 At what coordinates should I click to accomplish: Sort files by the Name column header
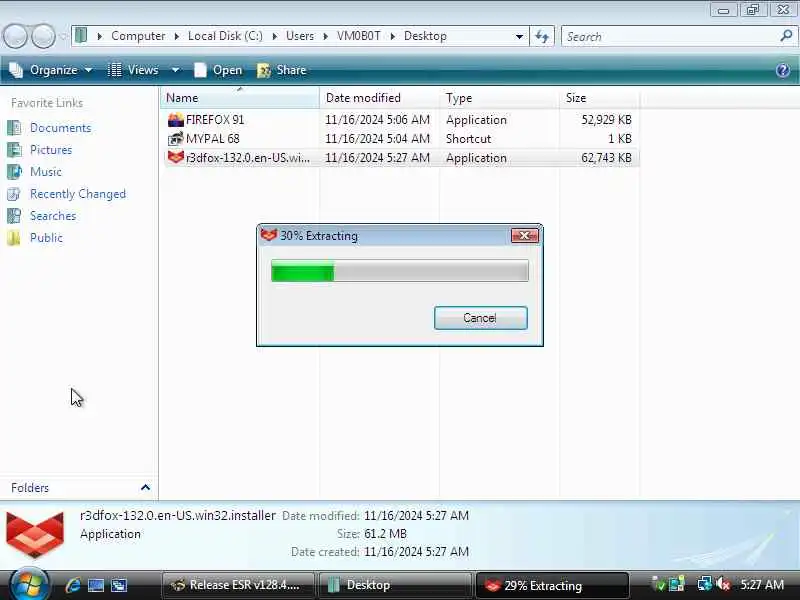tap(240, 98)
